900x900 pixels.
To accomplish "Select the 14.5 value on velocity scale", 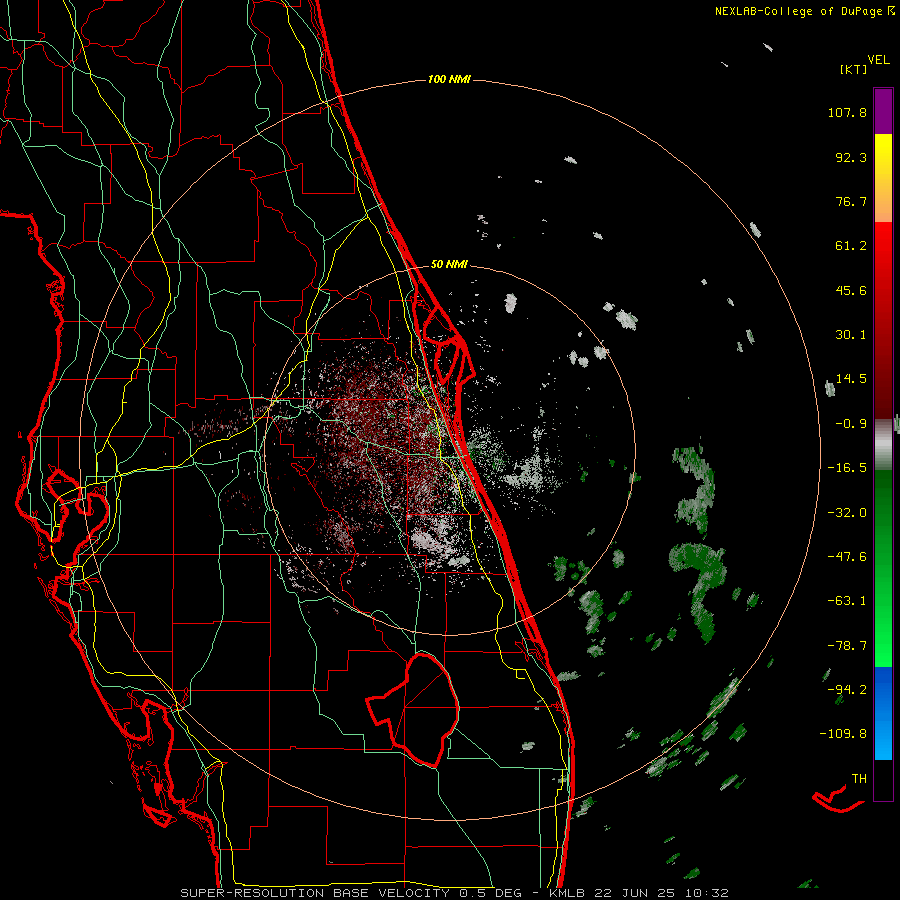I will (851, 379).
